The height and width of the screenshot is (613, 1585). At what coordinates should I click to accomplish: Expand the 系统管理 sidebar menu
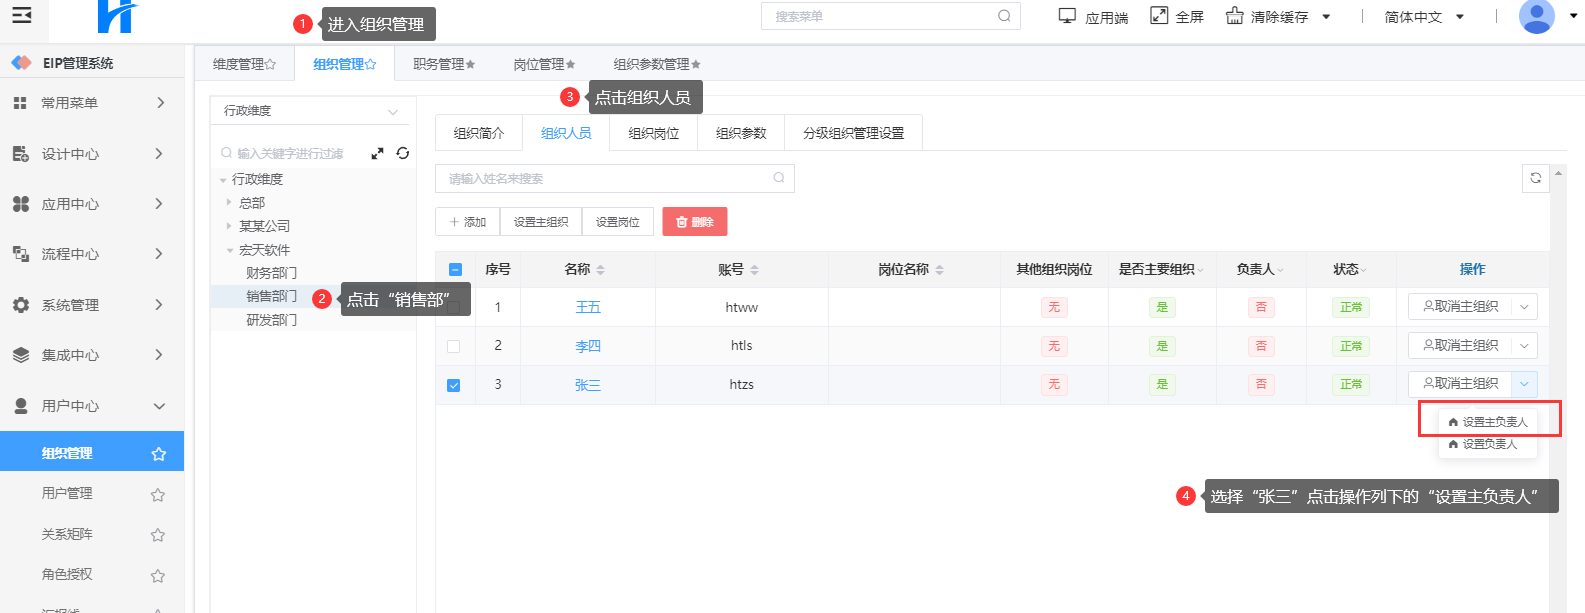[x=92, y=305]
